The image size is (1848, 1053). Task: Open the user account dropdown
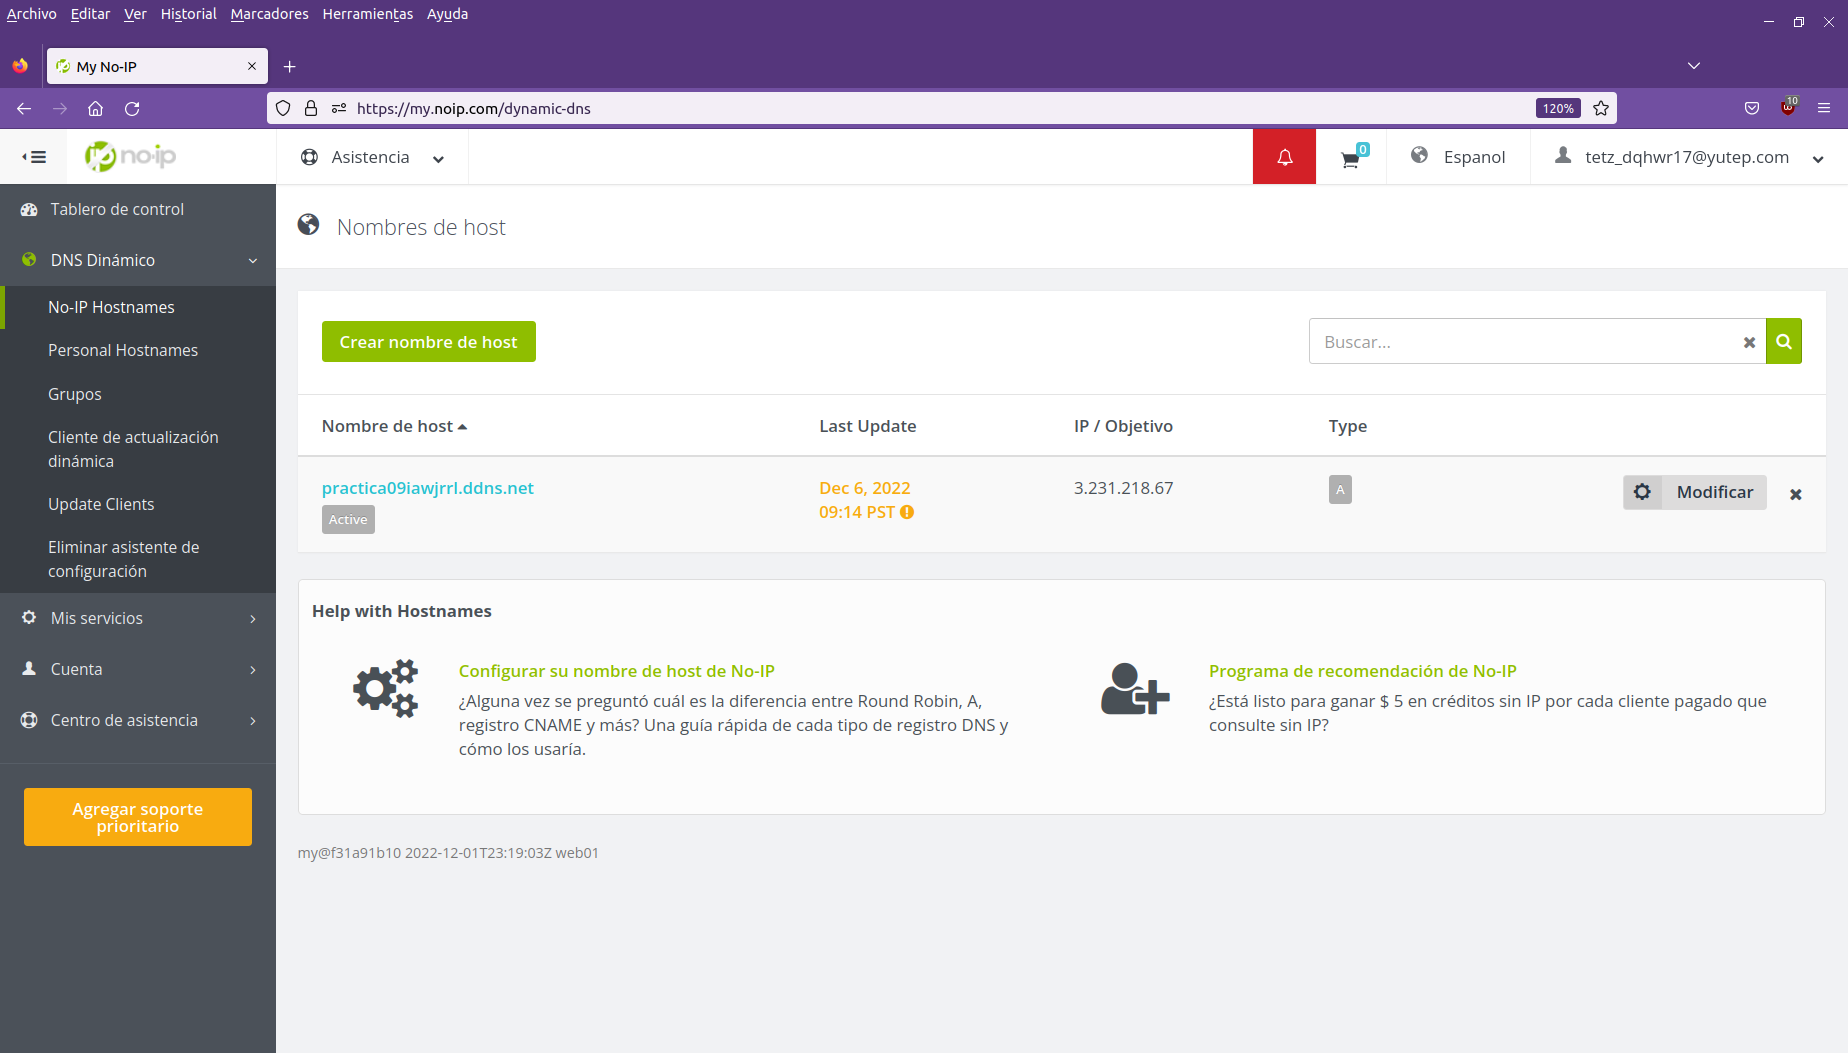[x=1689, y=157]
